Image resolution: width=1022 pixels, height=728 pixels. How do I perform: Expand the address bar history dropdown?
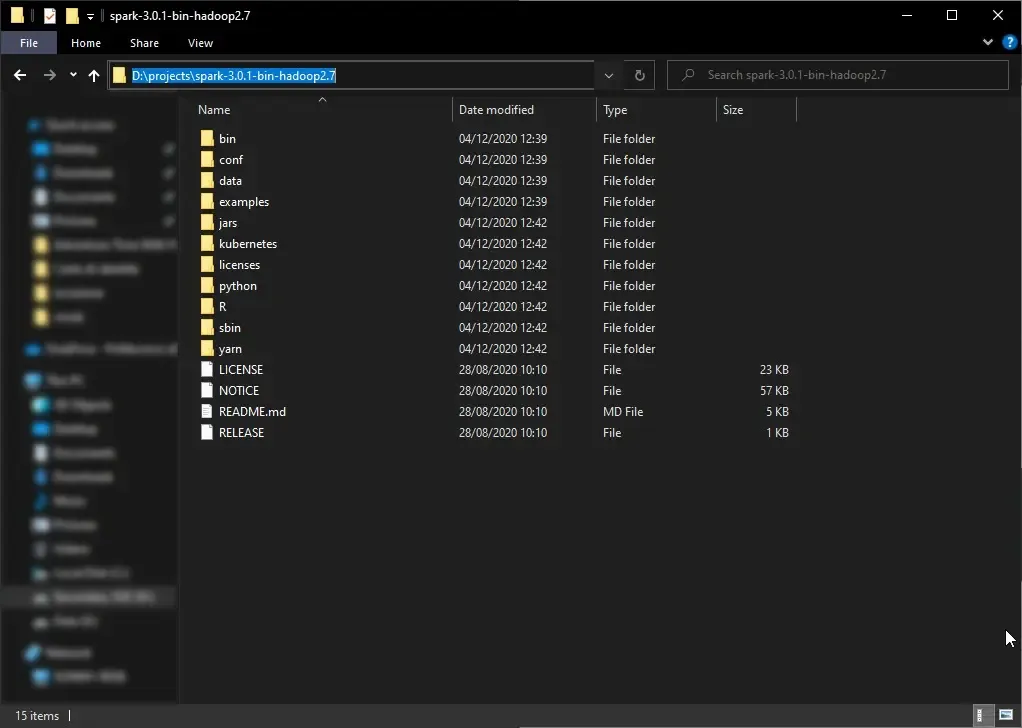(x=608, y=76)
